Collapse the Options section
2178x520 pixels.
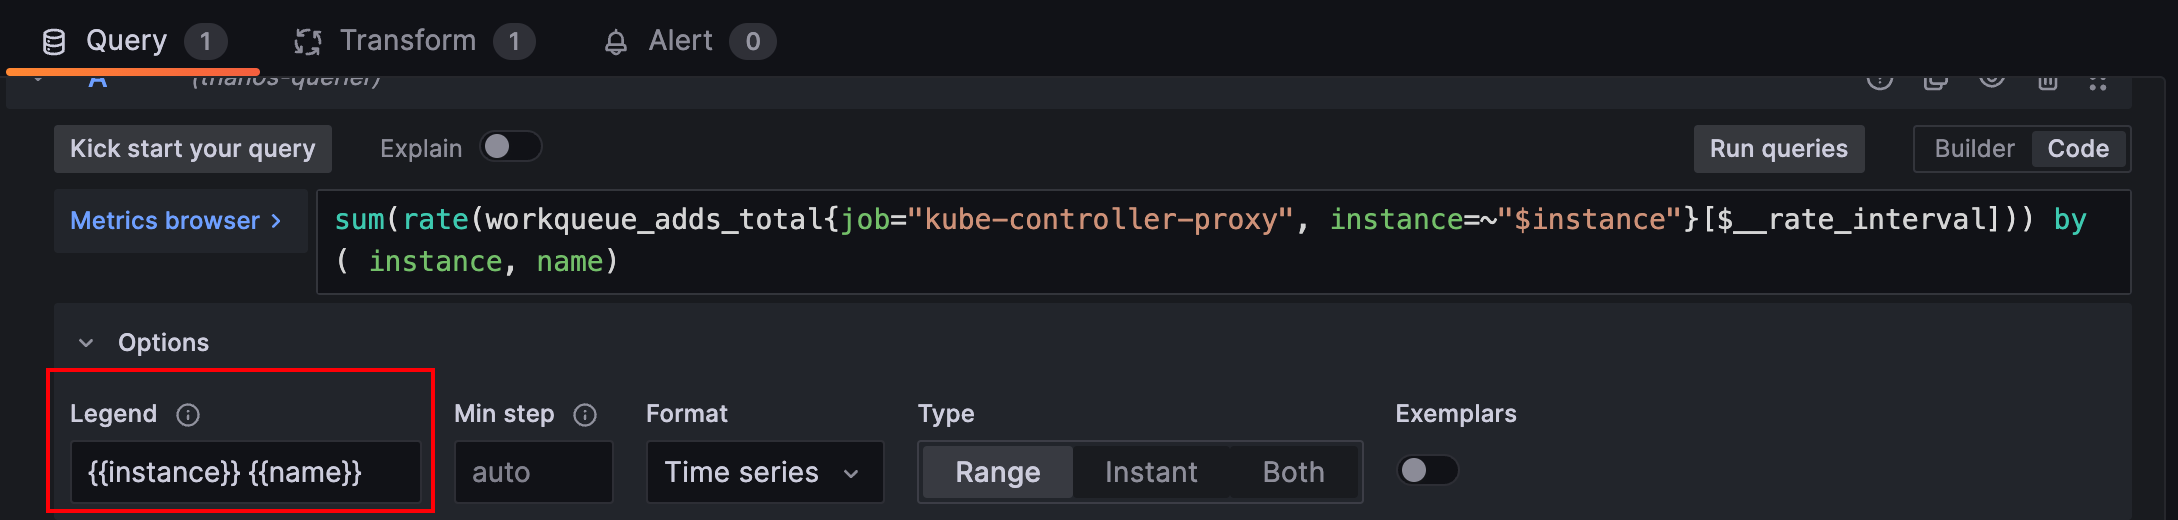[x=87, y=343]
